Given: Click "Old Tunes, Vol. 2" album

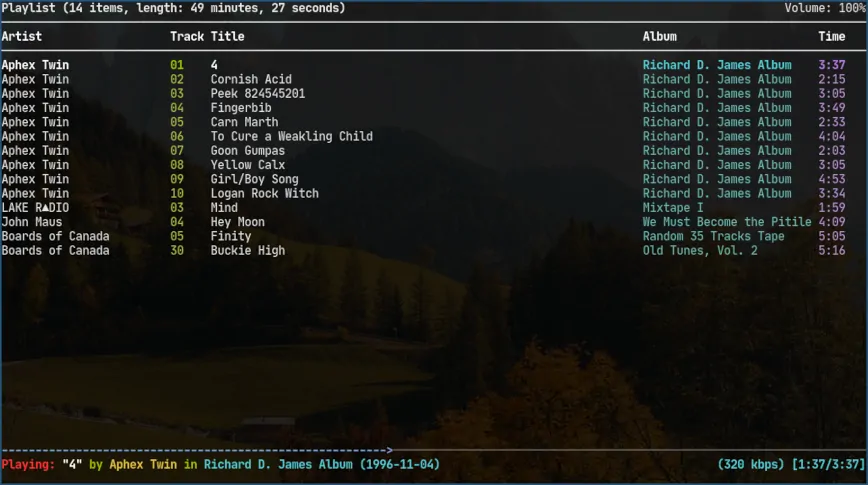Looking at the screenshot, I should pos(700,251).
